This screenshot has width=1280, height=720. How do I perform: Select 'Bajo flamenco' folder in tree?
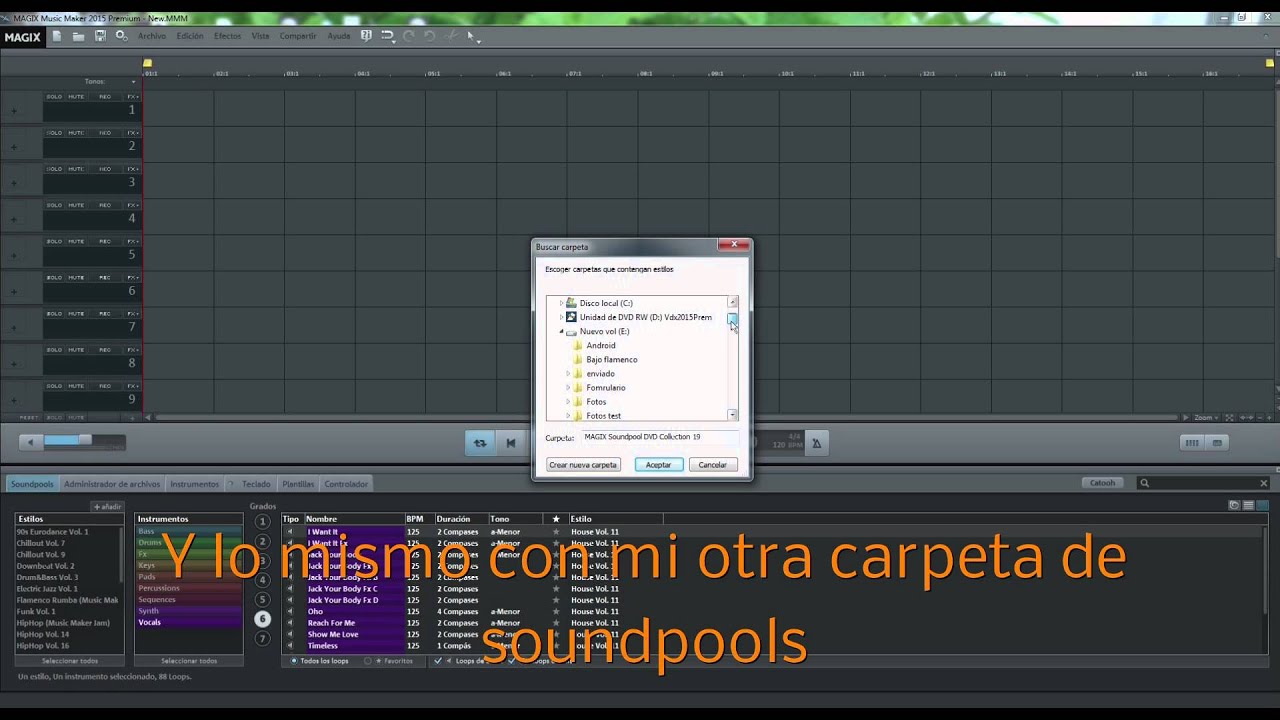point(611,360)
